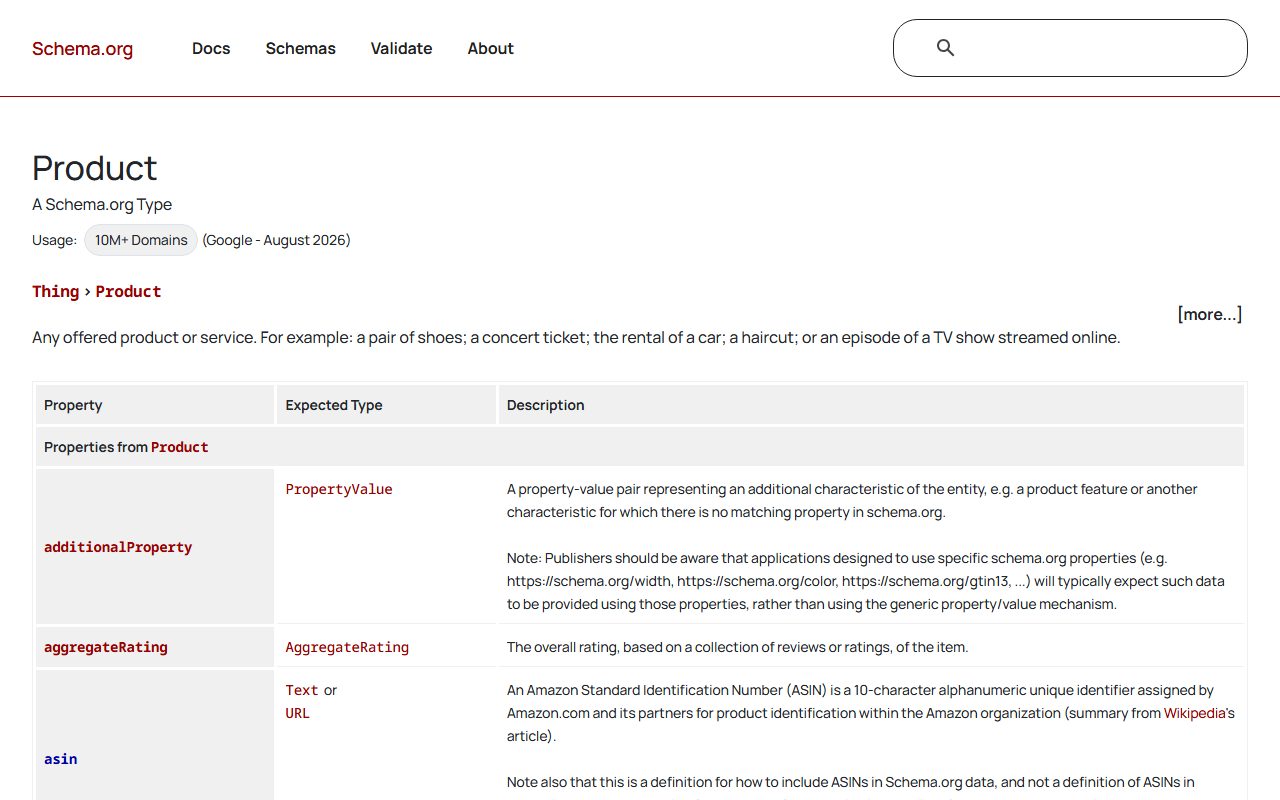The height and width of the screenshot is (800, 1280).
Task: Open the PropertyValue type link
Action: (x=339, y=489)
